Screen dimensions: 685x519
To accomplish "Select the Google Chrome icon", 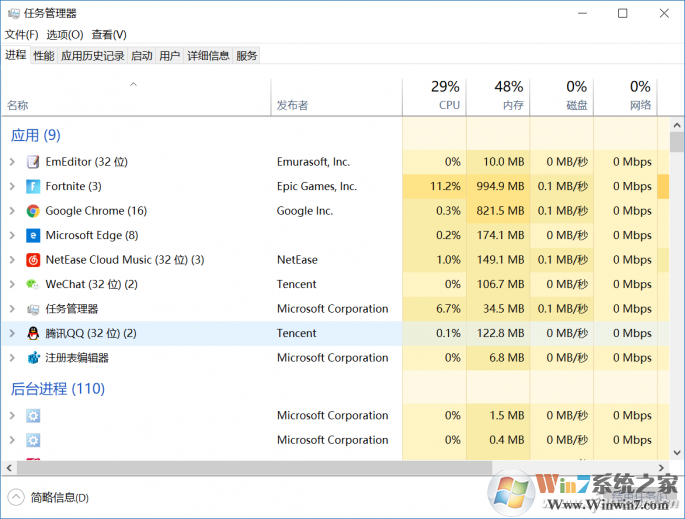I will [x=33, y=211].
